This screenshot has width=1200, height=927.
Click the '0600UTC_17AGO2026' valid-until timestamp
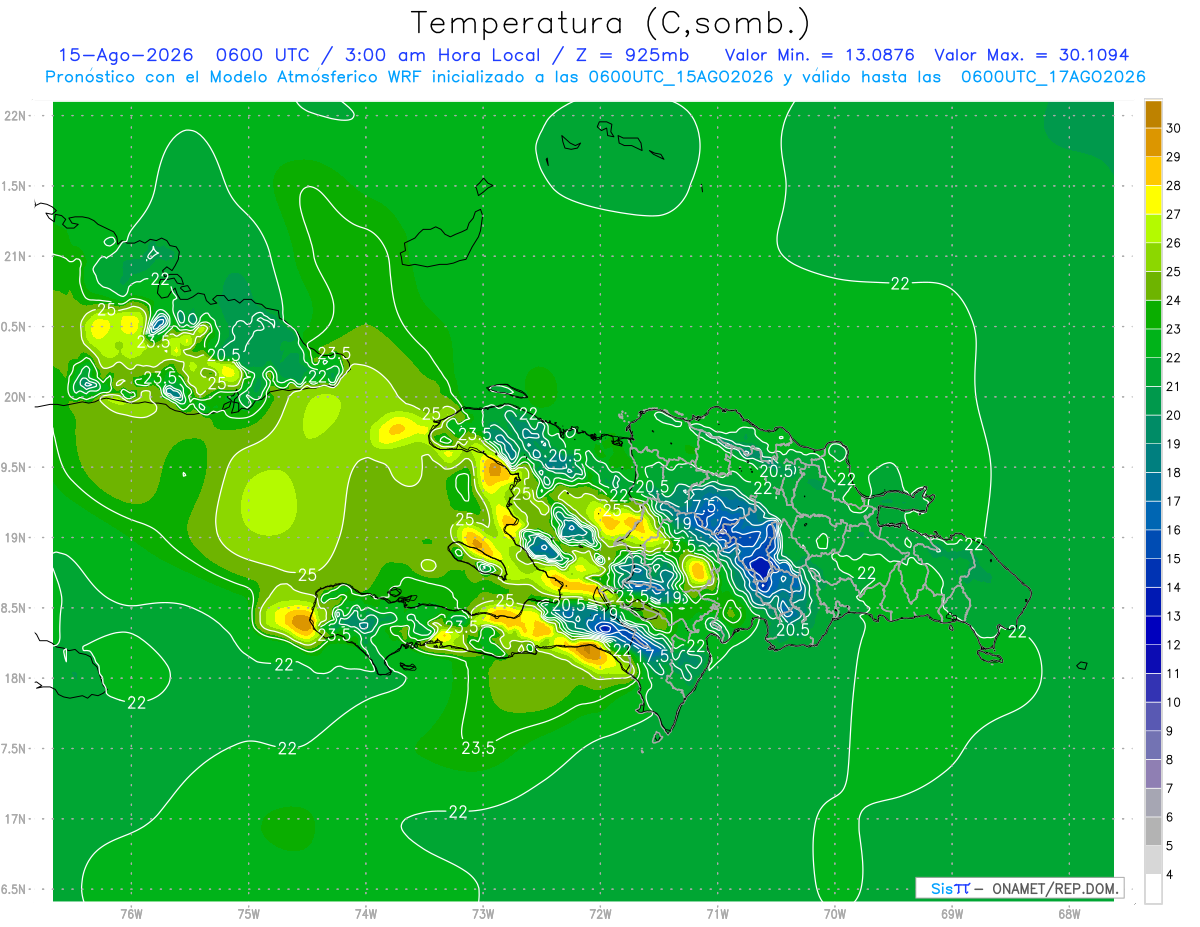1052,77
